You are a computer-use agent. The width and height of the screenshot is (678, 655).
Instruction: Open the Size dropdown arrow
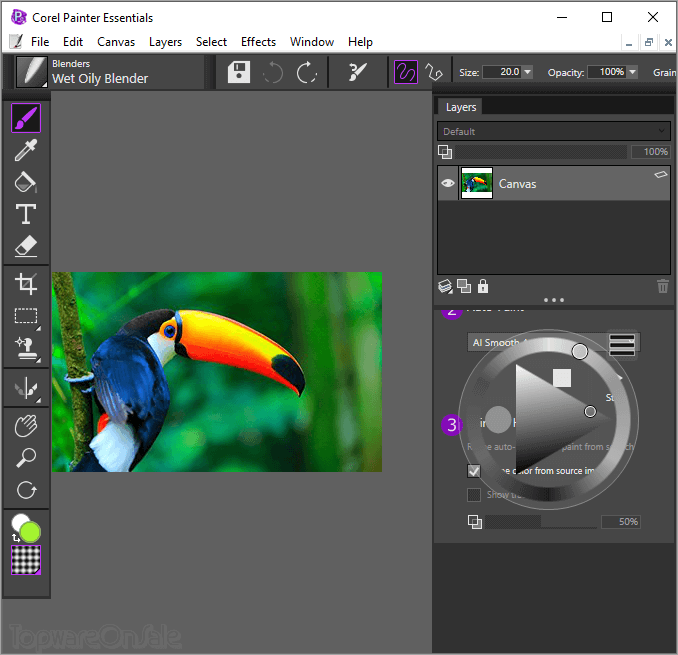528,72
